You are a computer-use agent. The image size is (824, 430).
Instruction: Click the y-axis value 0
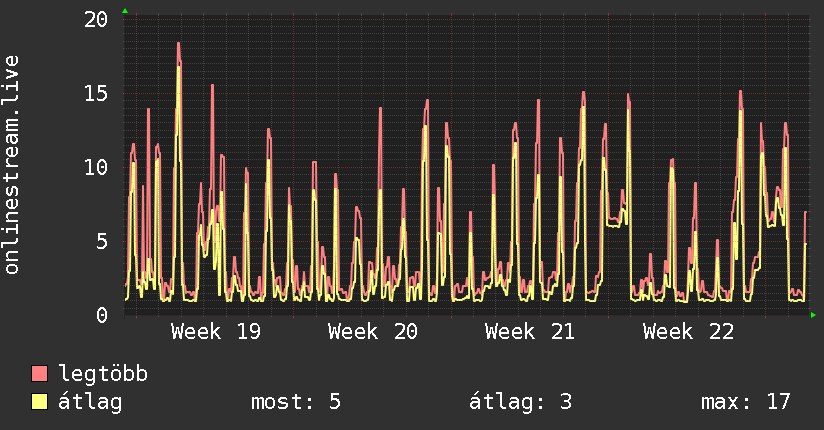click(102, 315)
